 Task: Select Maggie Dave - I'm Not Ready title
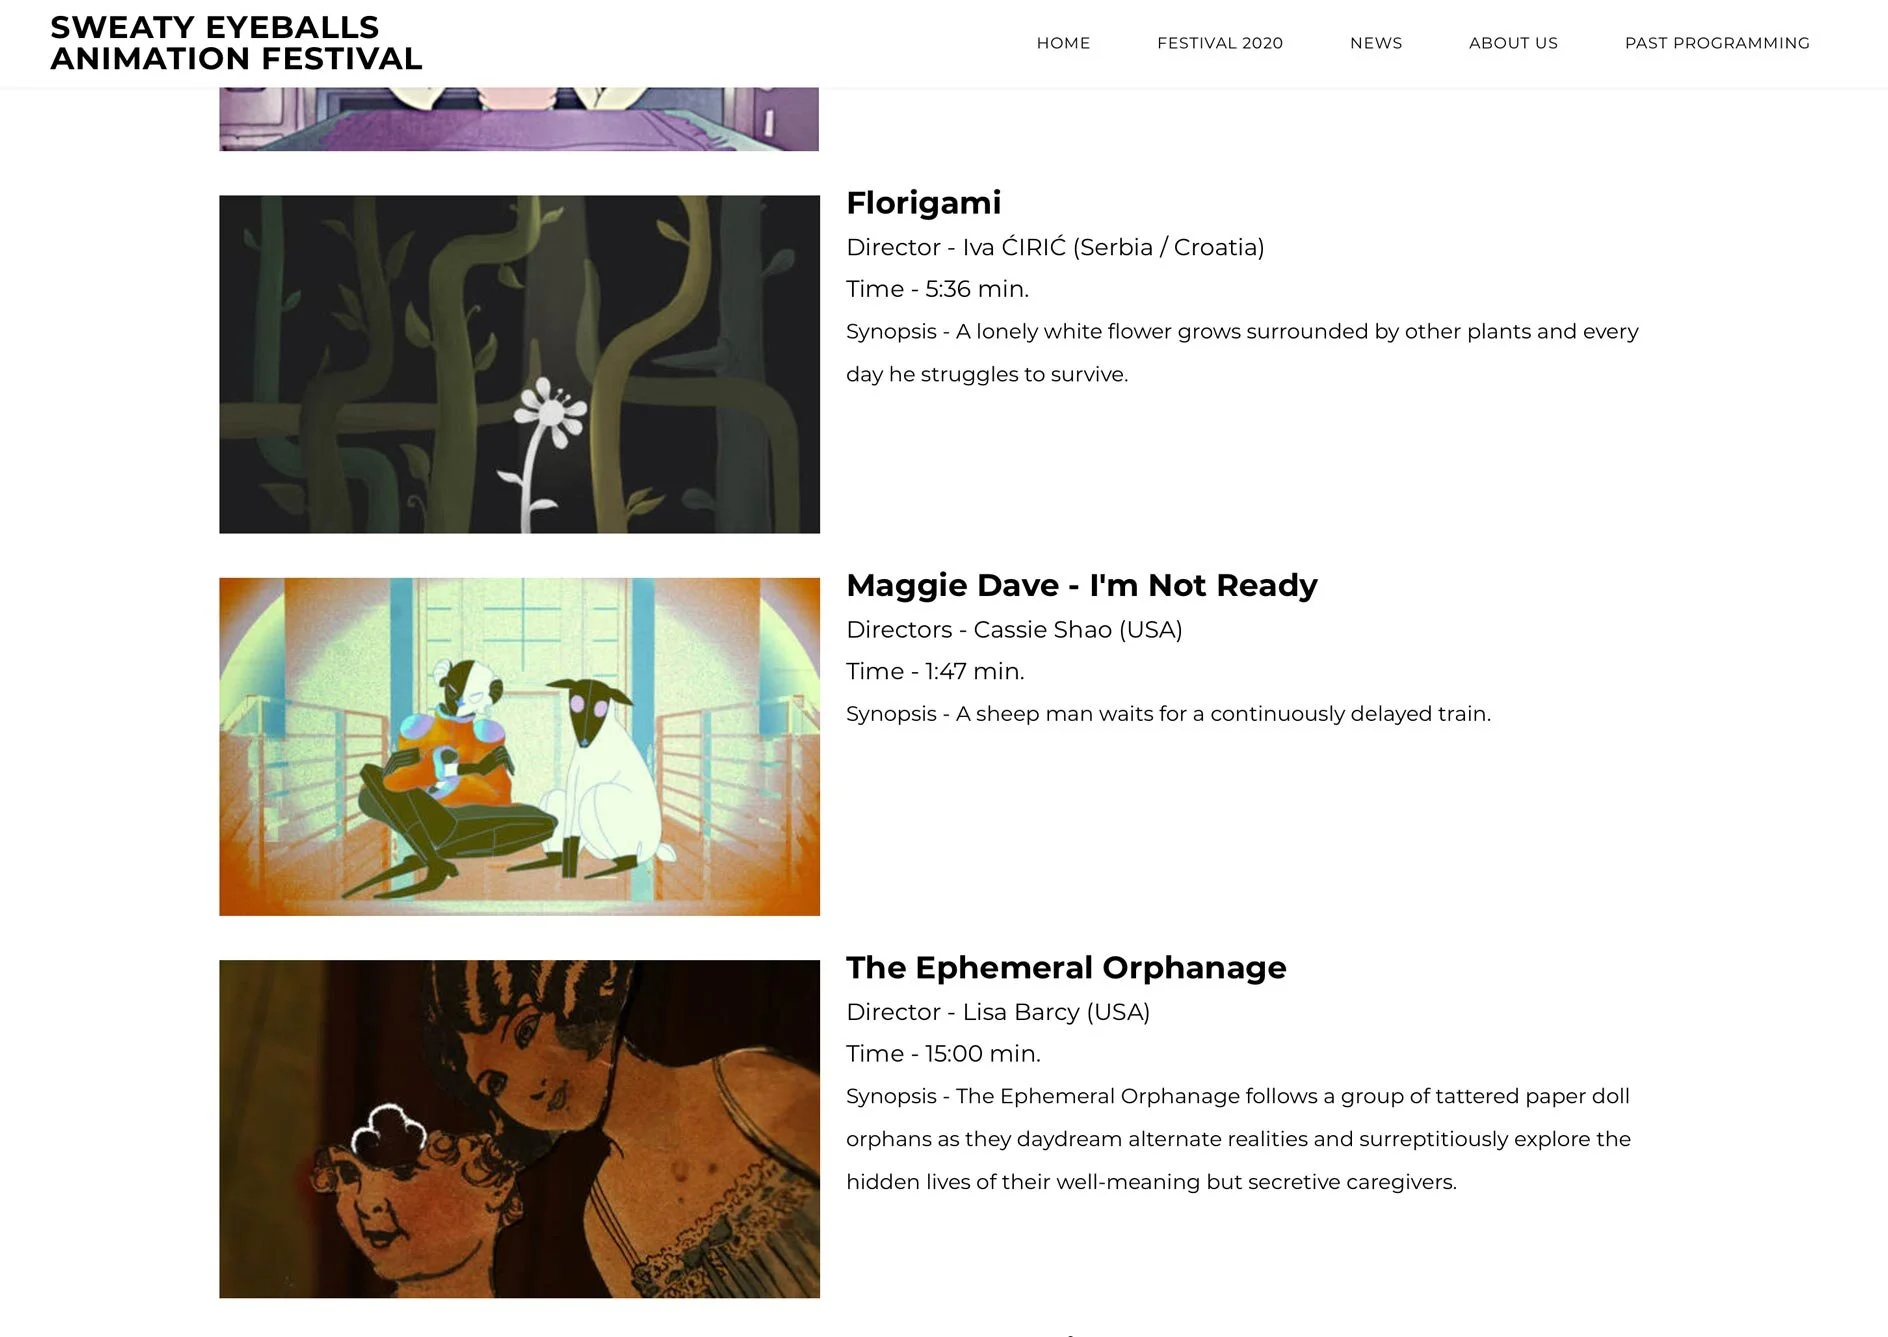pos(1081,585)
